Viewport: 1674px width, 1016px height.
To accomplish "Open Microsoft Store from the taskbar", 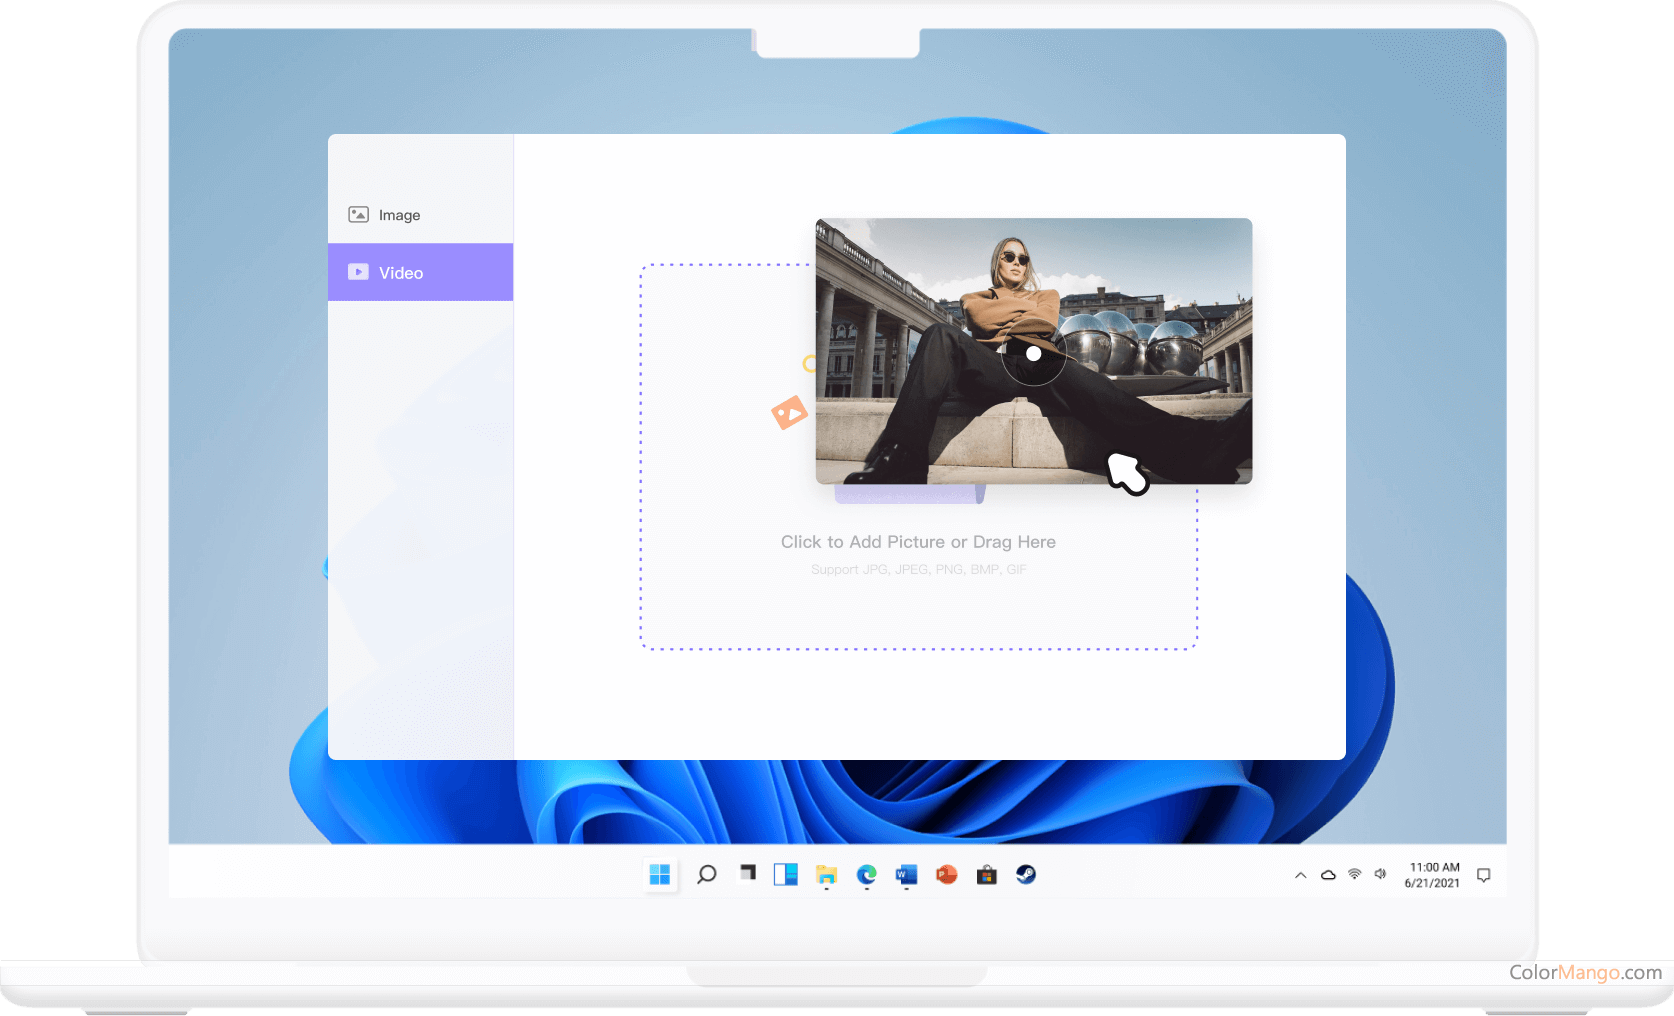I will 987,875.
